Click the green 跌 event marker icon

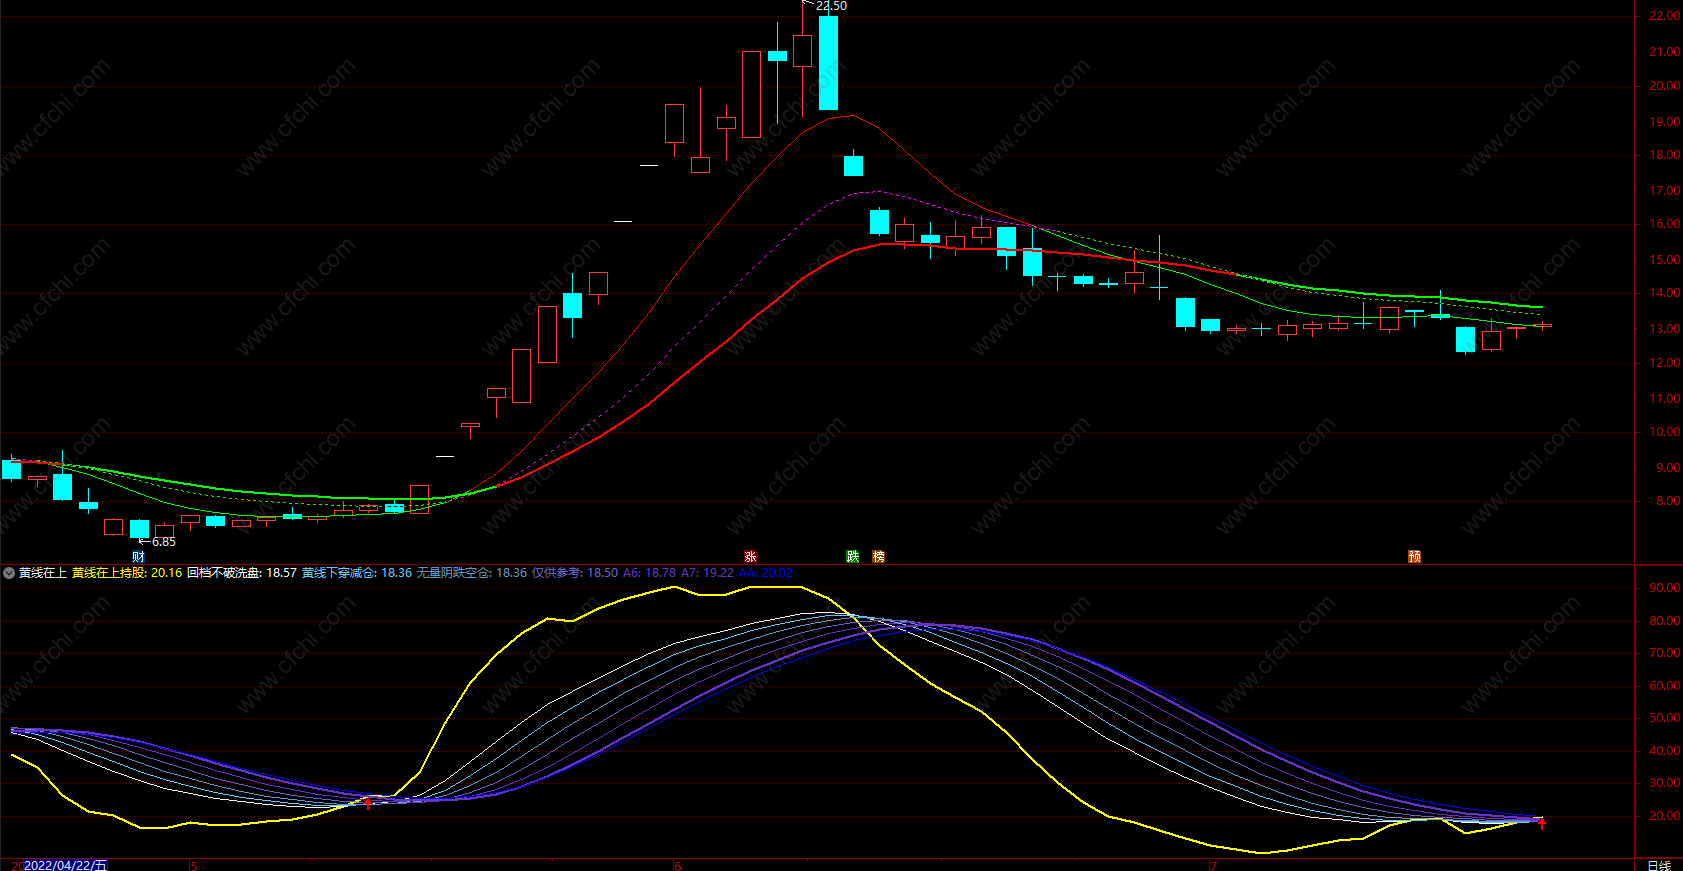tap(852, 557)
